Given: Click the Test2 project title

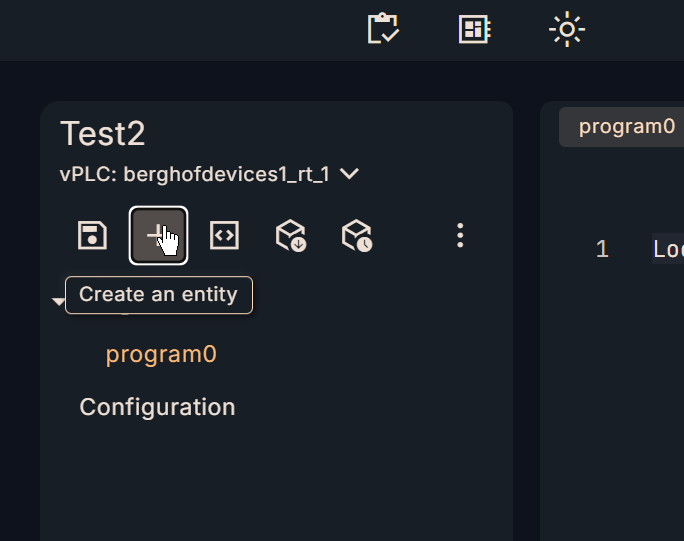Looking at the screenshot, I should (x=103, y=134).
